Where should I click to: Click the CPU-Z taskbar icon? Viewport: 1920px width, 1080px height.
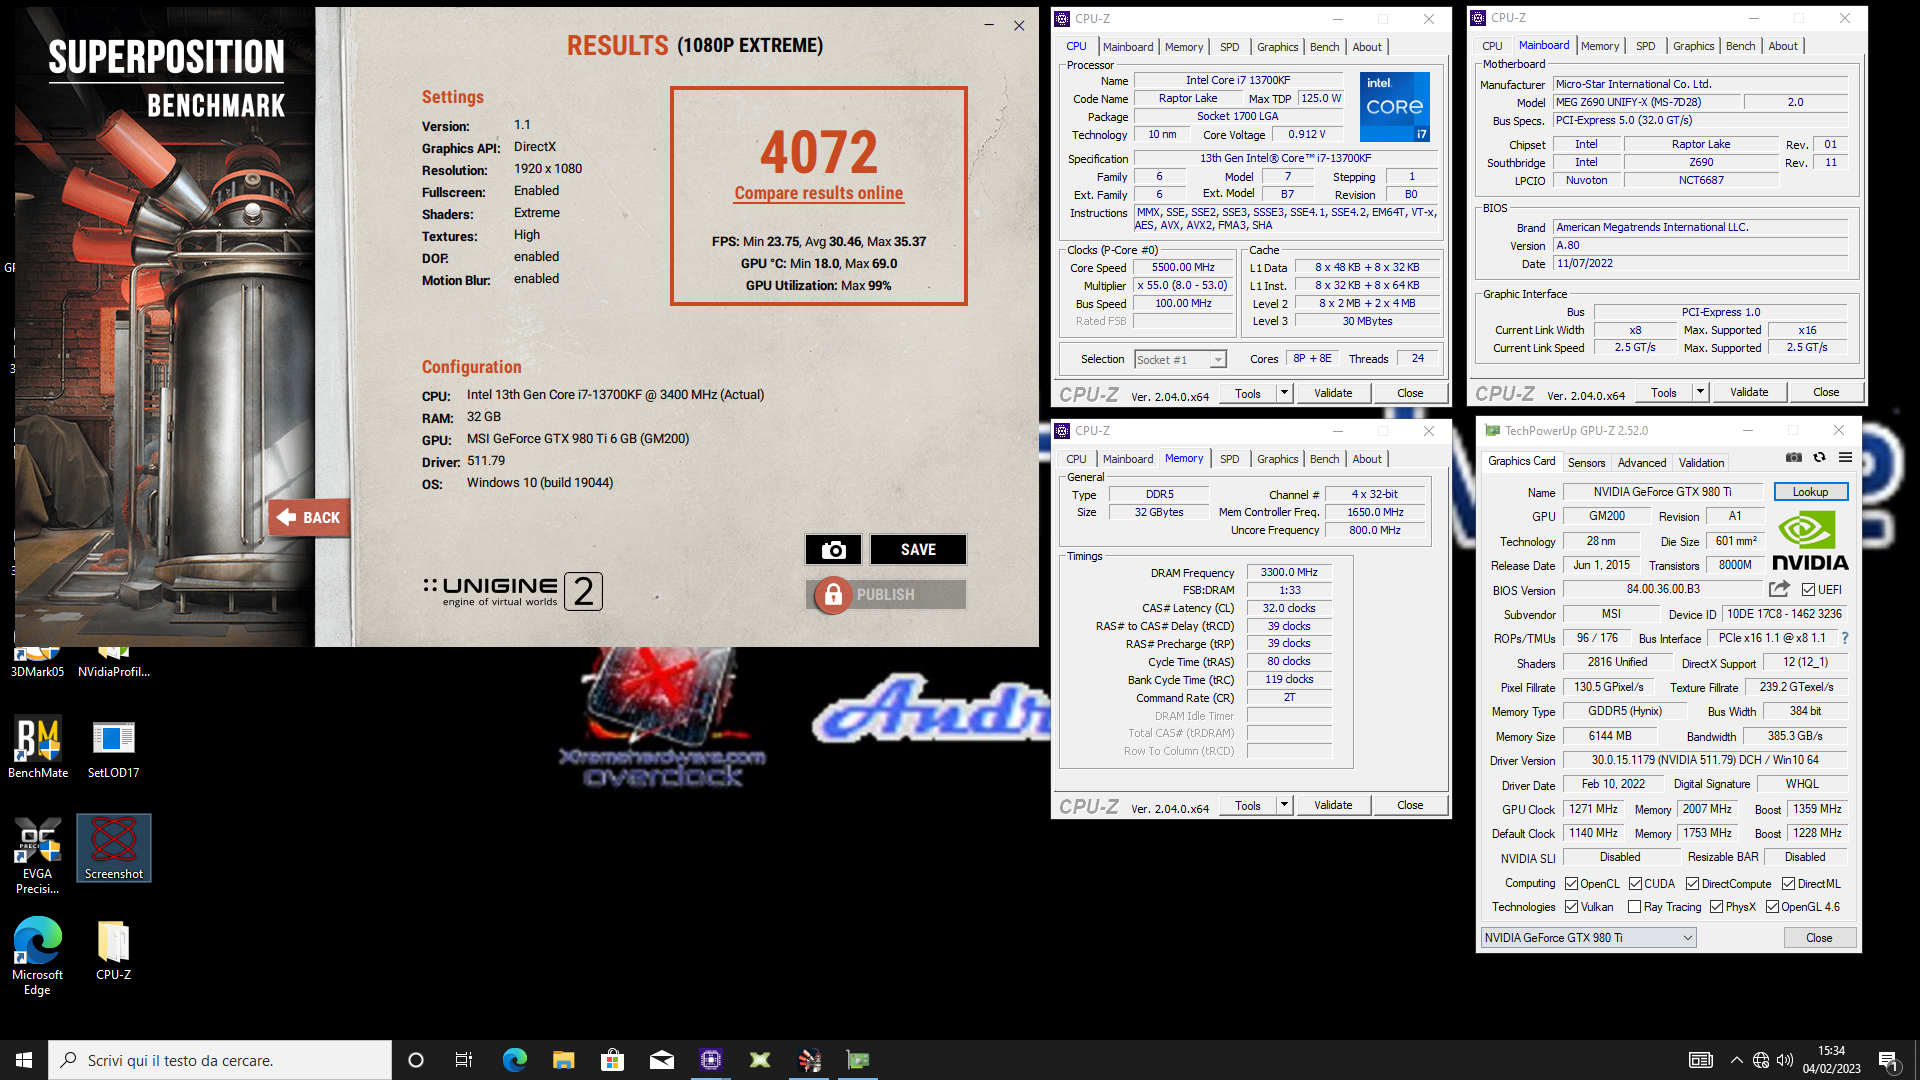[710, 1060]
